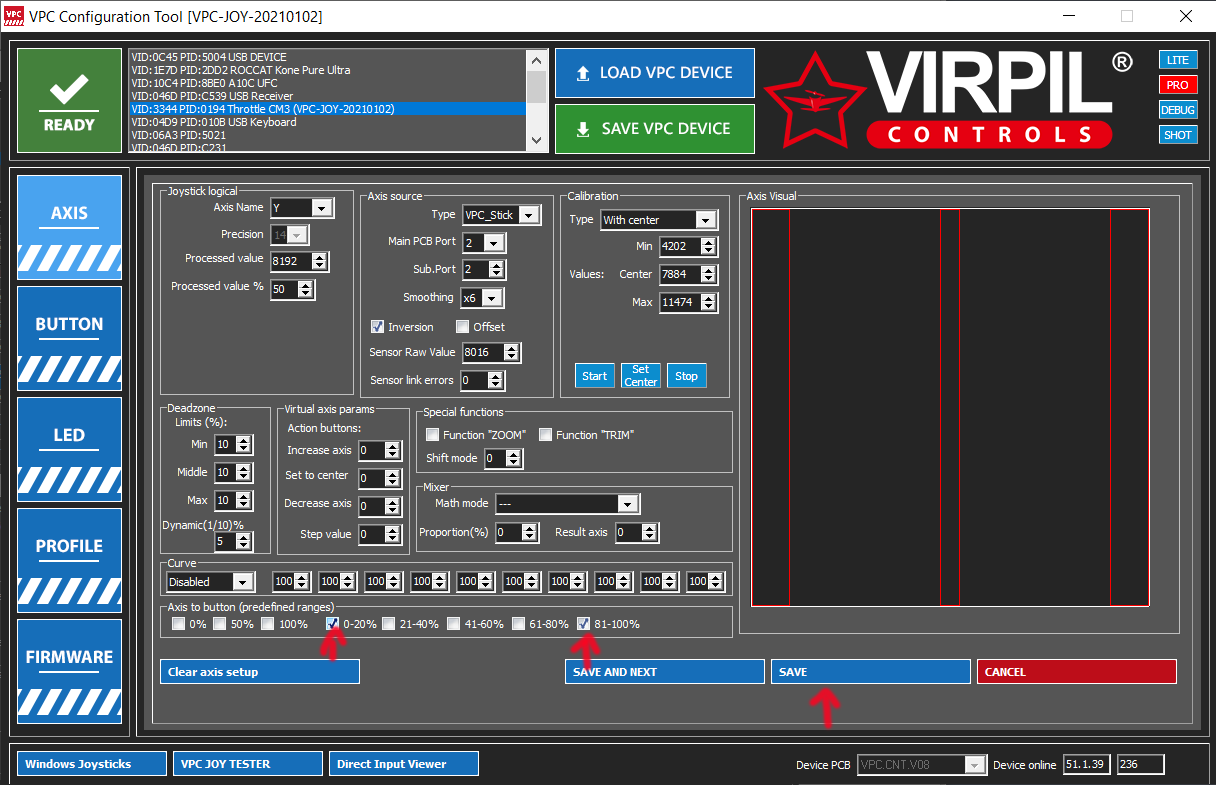Toggle the 81-100% axis to button checkbox
Screen dimensions: 1216x785
pyautogui.click(x=584, y=624)
